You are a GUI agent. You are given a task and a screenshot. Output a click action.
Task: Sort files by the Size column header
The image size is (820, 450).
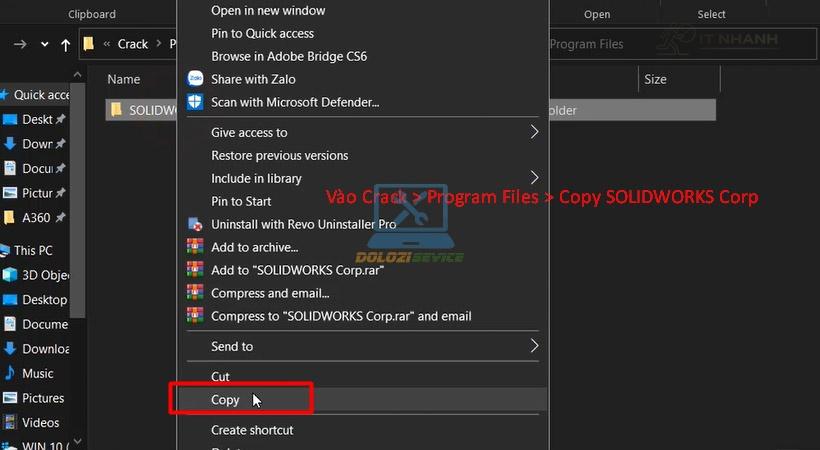(655, 79)
